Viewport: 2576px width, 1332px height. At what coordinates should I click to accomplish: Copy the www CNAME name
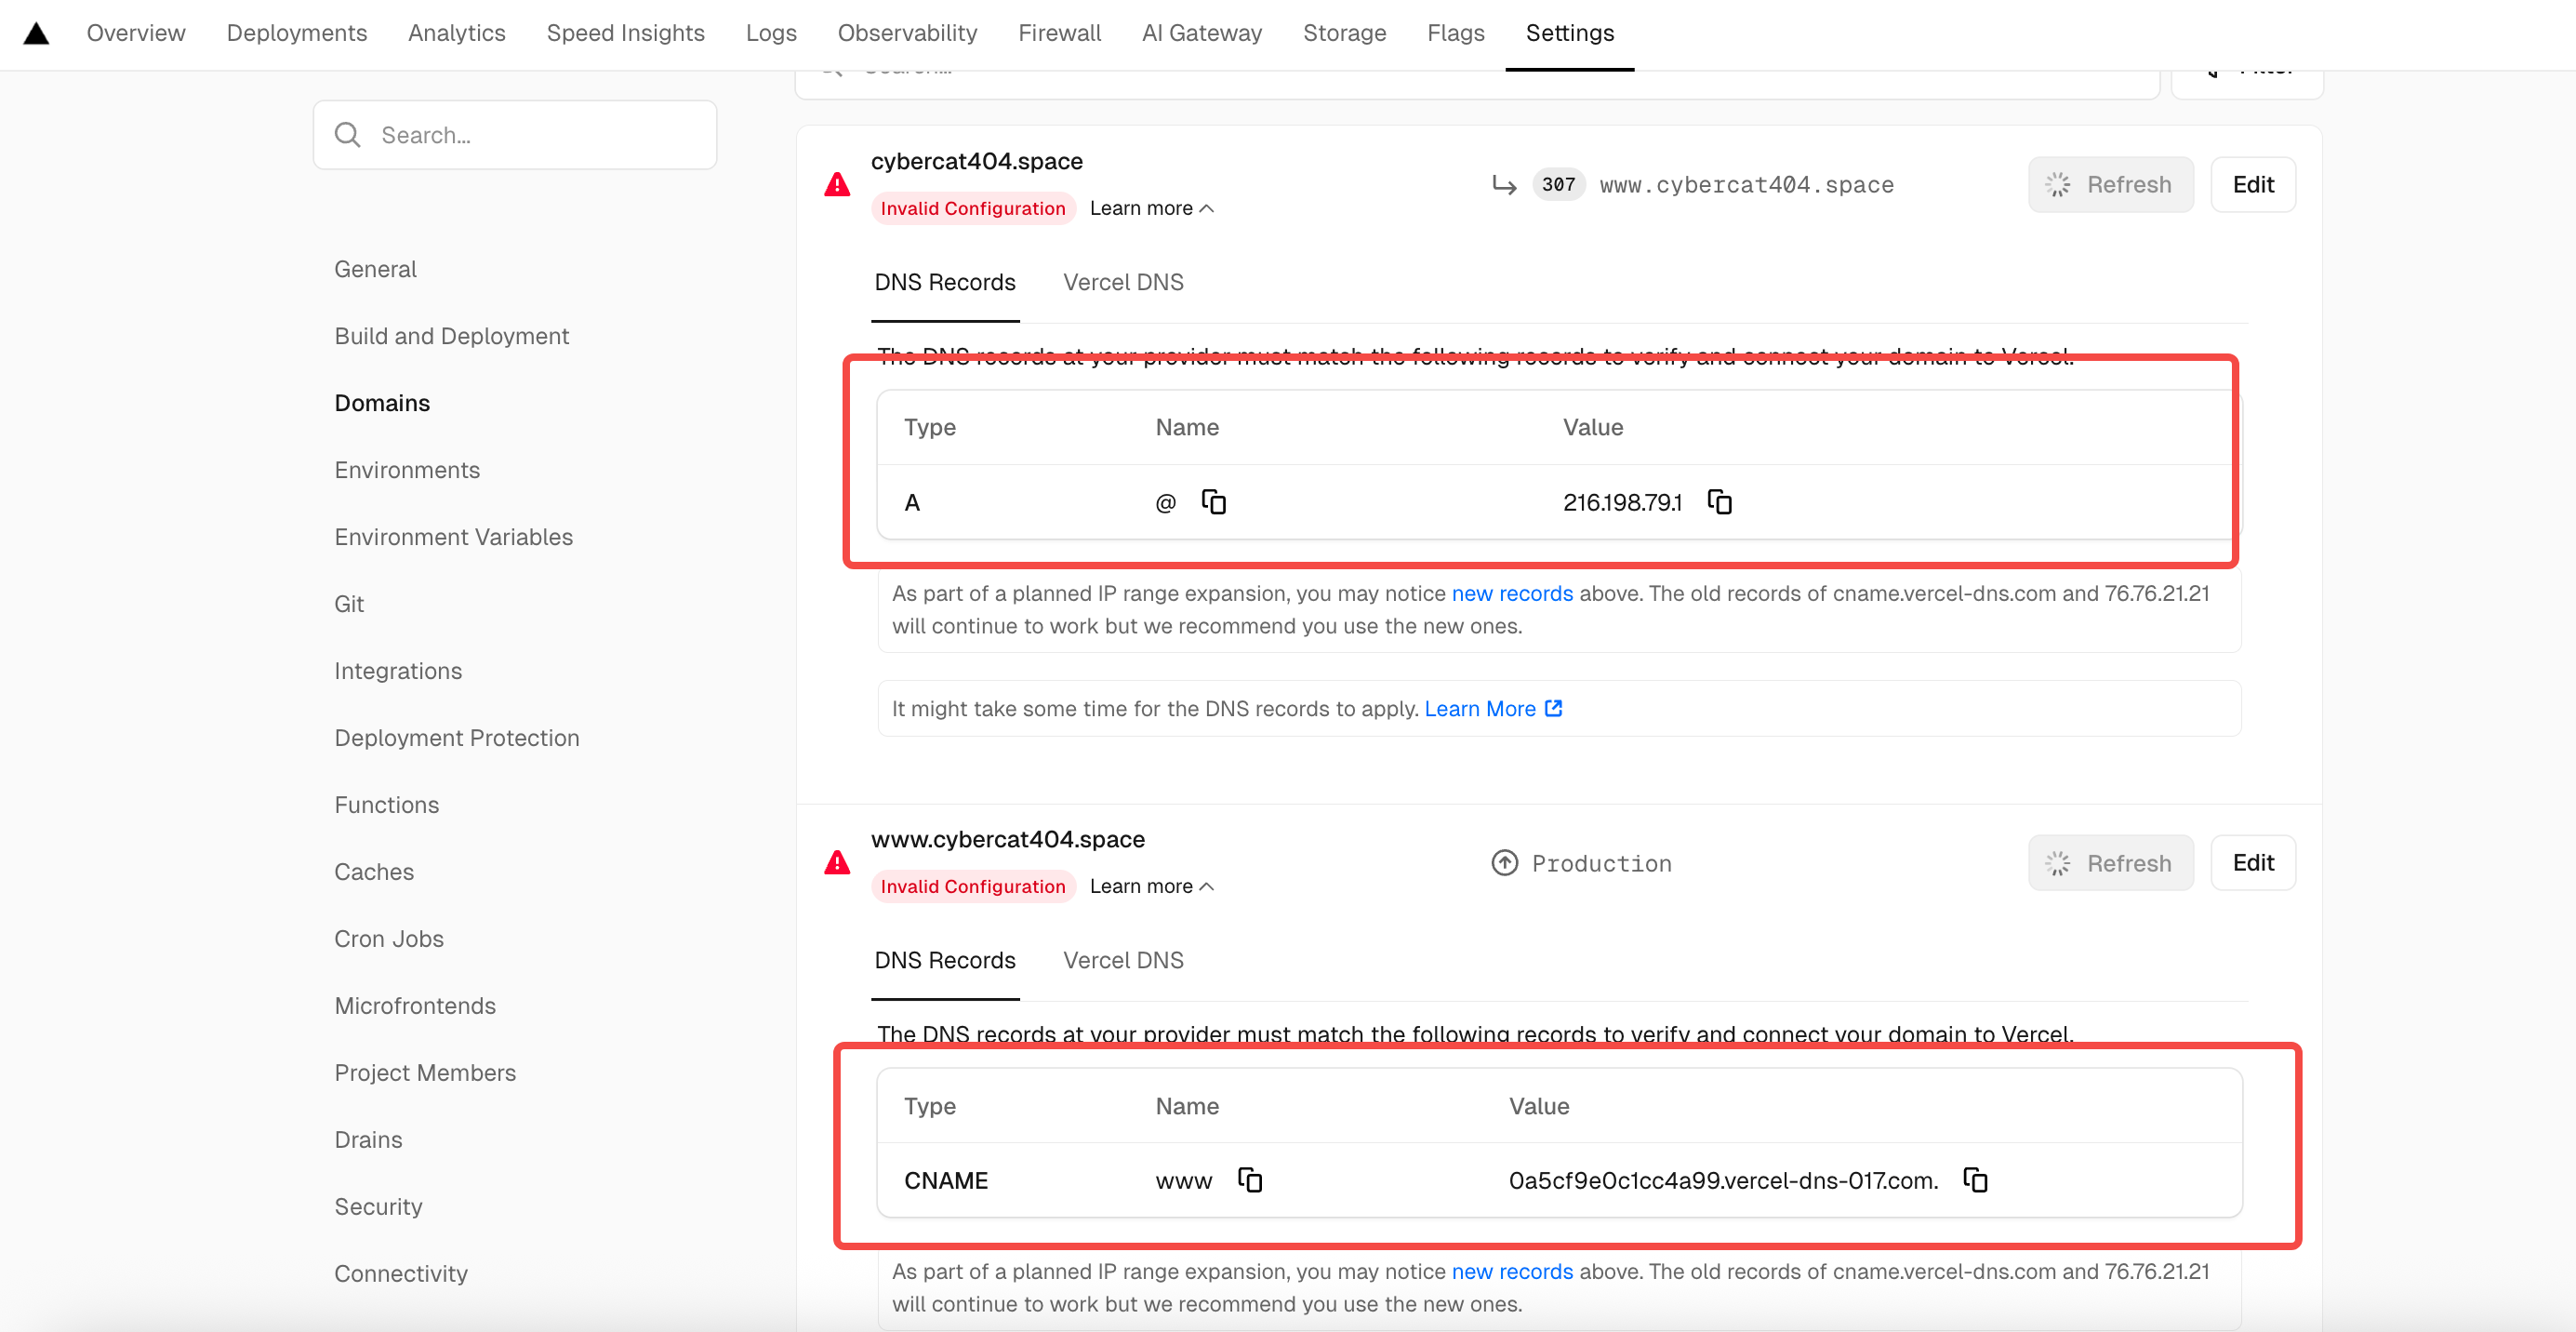(x=1249, y=1180)
